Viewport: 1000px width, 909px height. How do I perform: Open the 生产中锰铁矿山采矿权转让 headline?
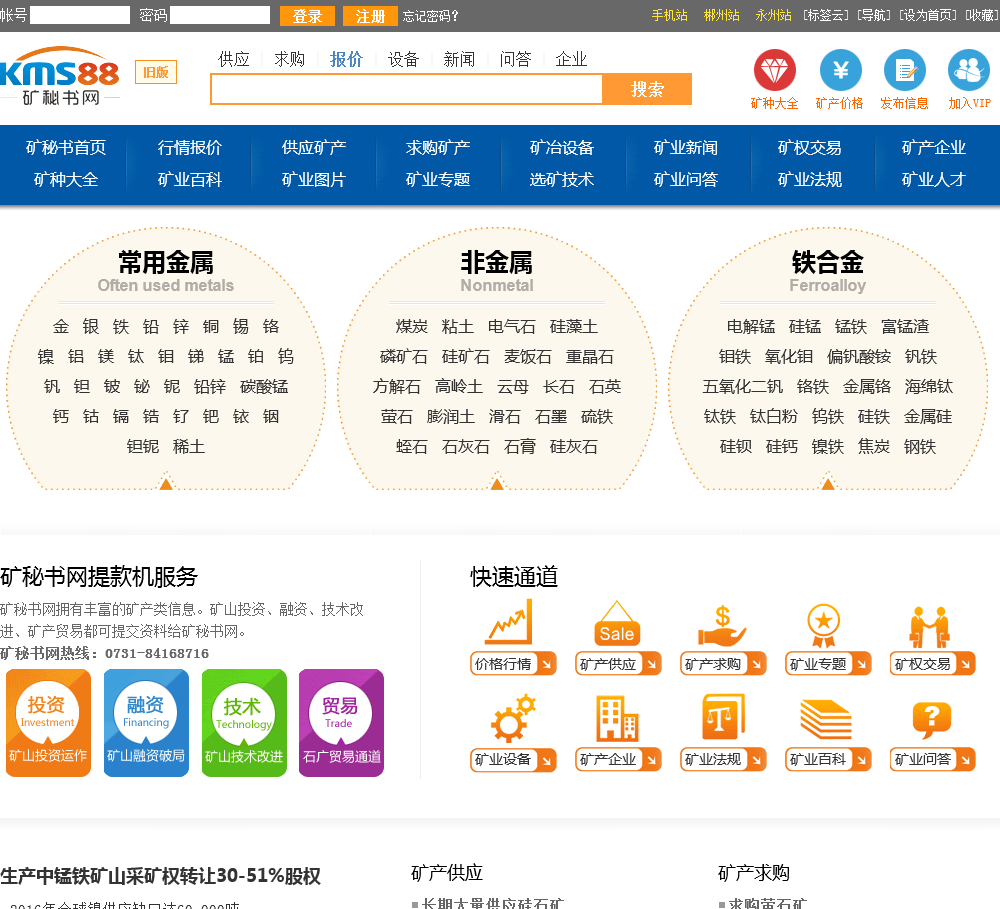tap(160, 876)
